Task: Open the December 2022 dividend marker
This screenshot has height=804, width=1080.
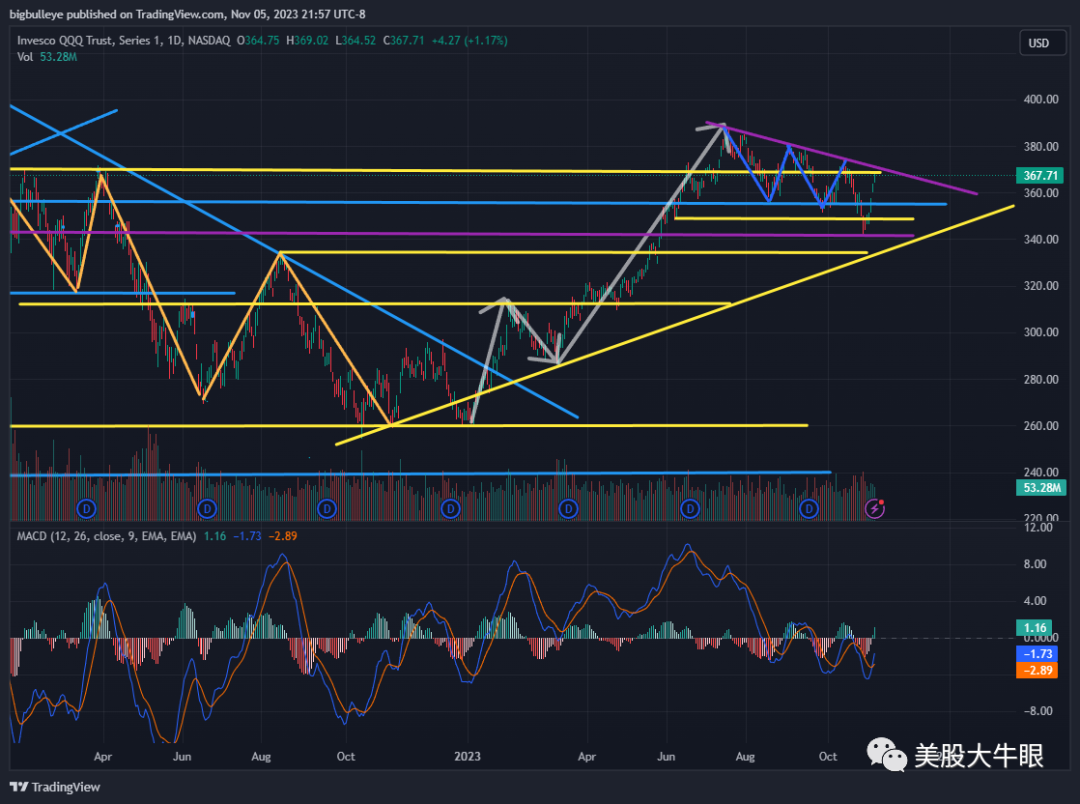Action: 450,509
